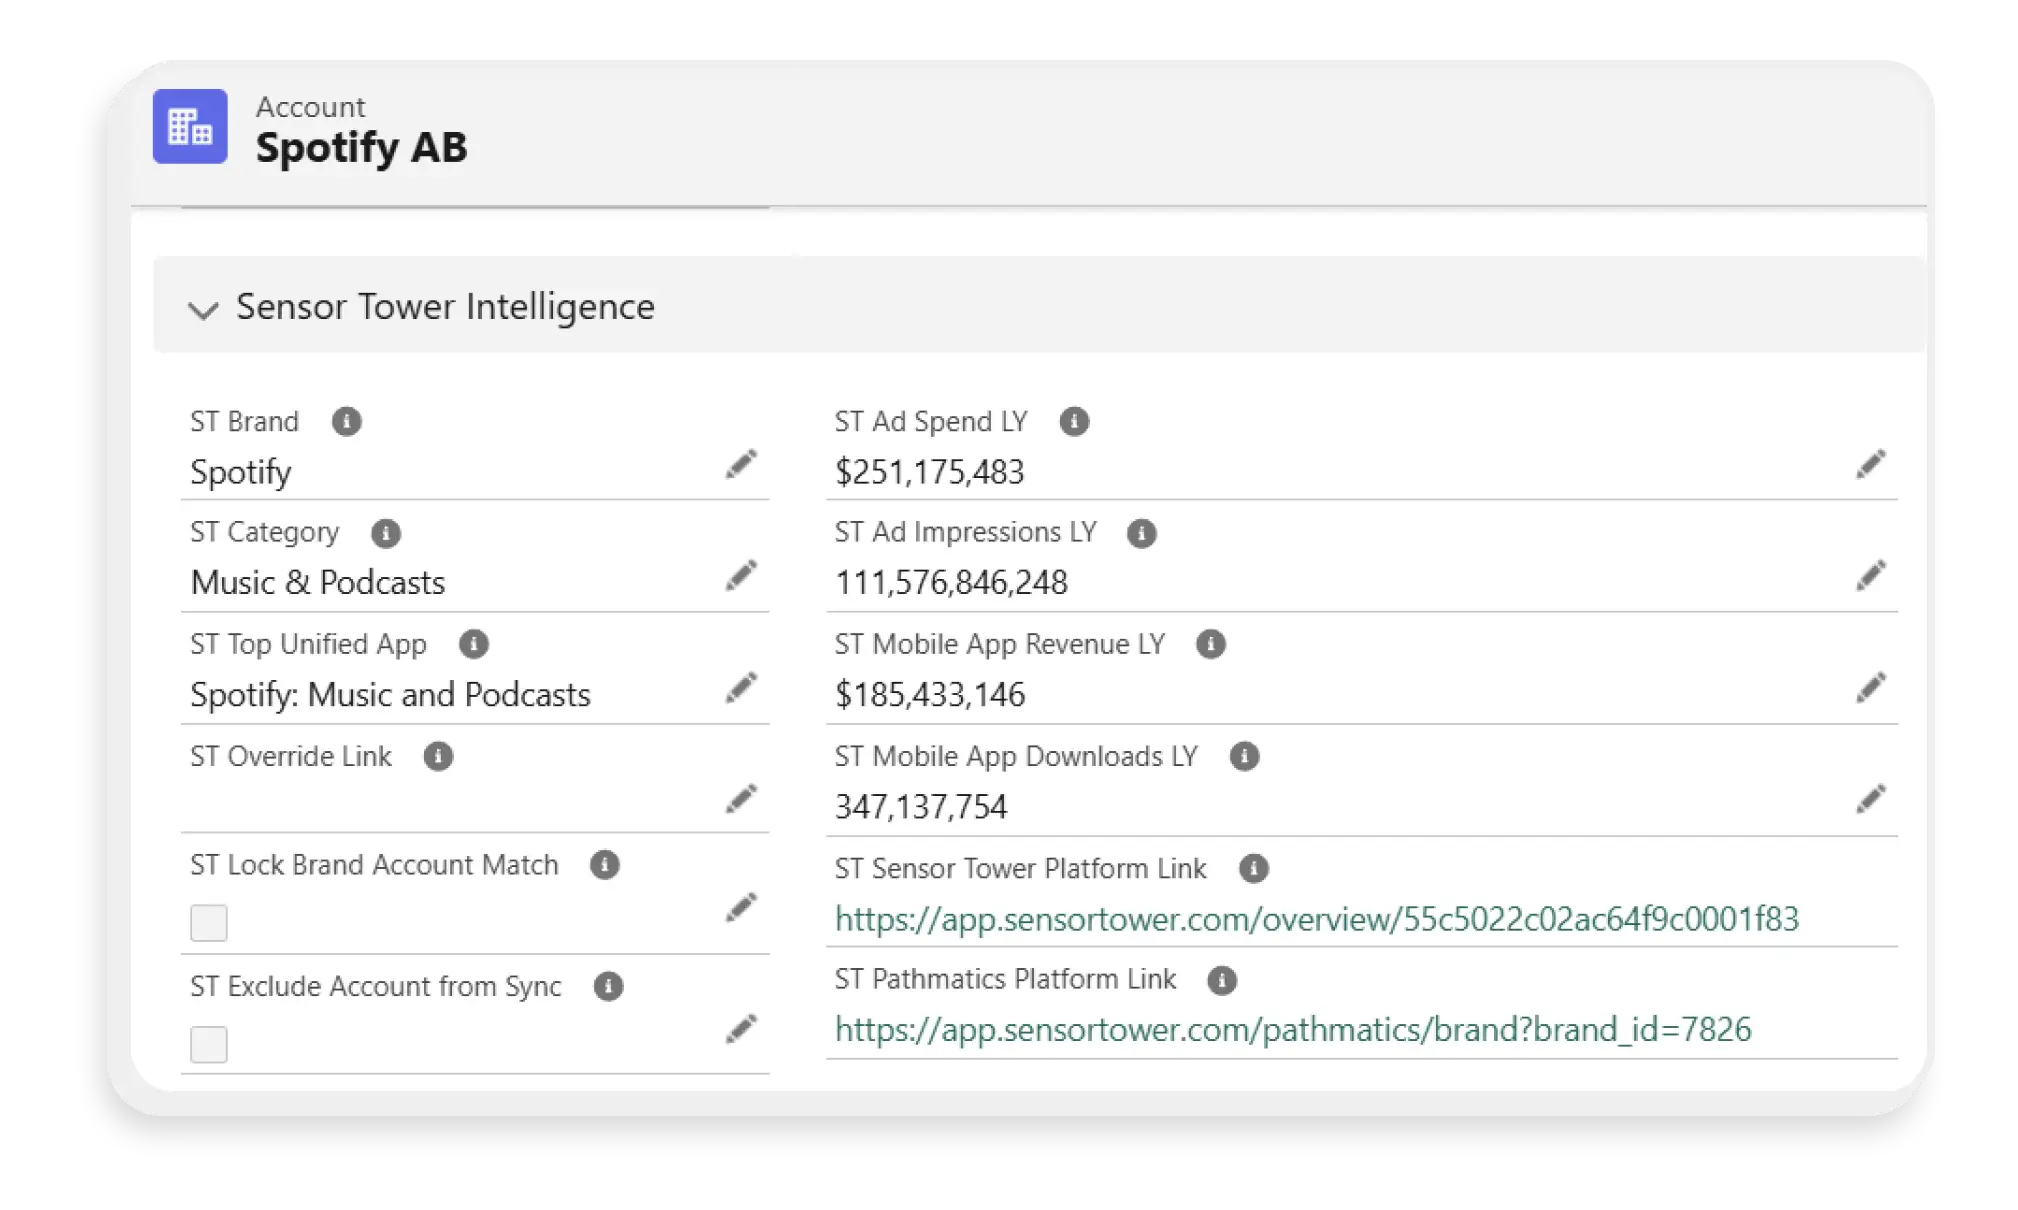2018x1210 pixels.
Task: Edit ST Override Link with pencil icon
Action: pos(741,798)
